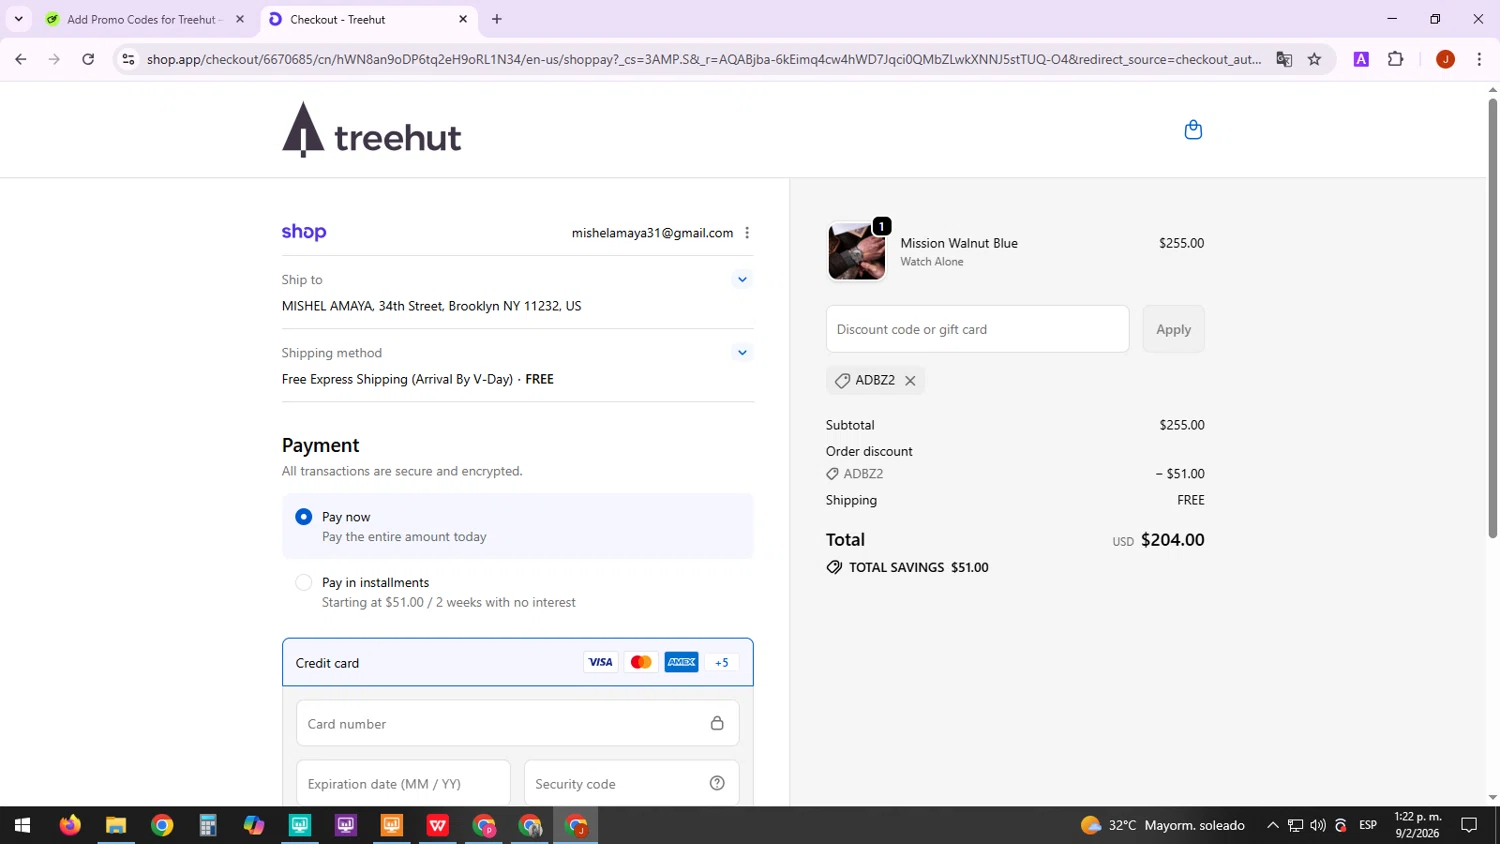Click the Mastercard icon
This screenshot has height=844, width=1500.
click(641, 662)
